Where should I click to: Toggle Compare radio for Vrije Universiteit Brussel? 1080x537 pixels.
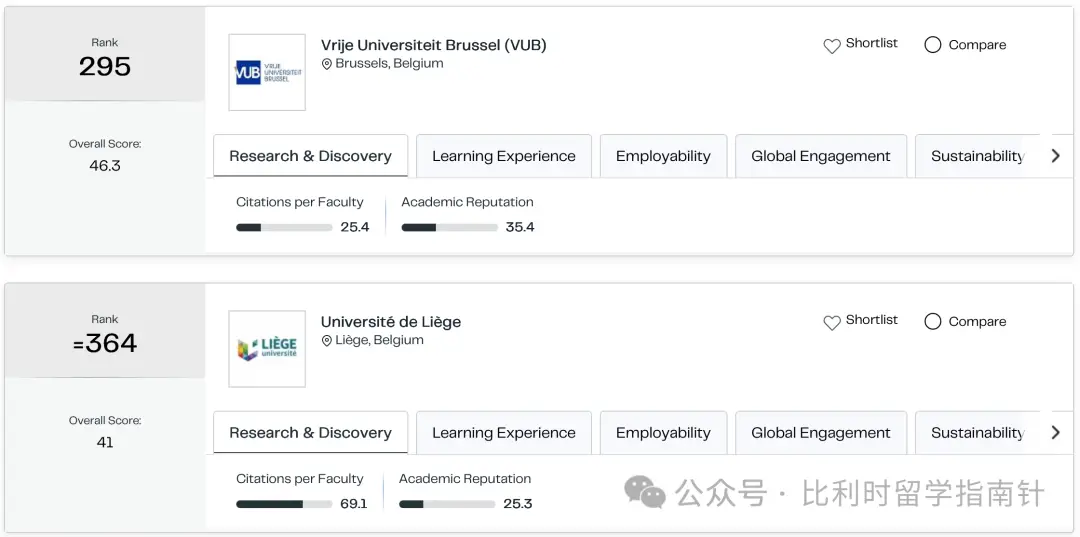[x=933, y=45]
